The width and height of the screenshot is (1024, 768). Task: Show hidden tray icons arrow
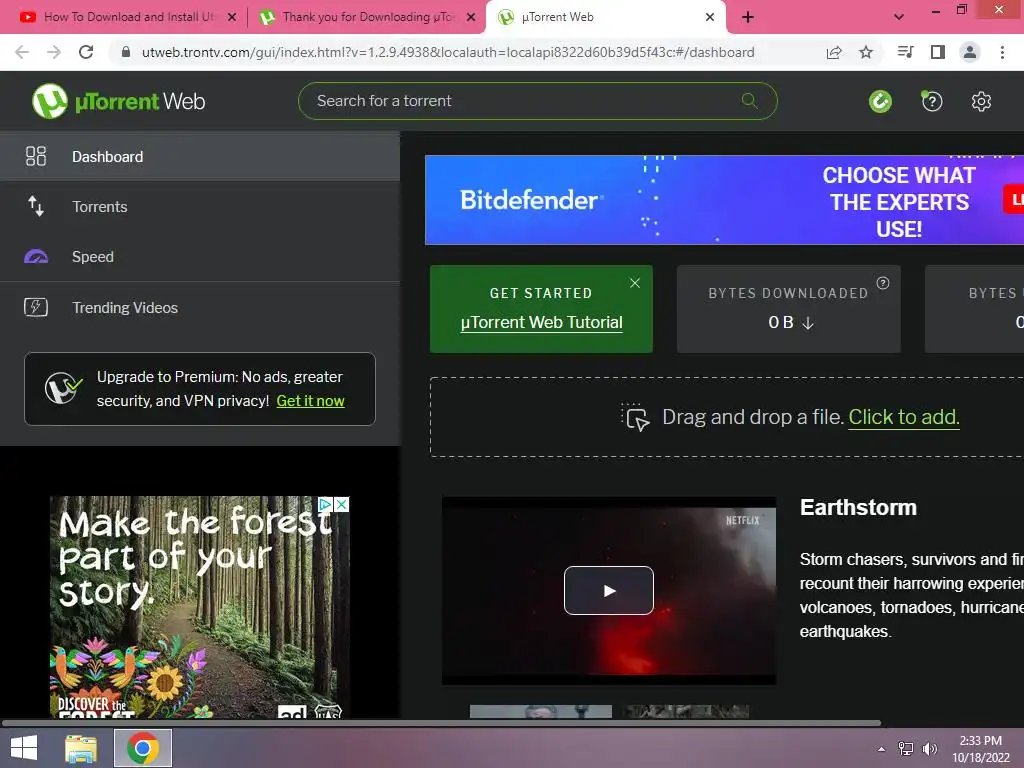click(882, 749)
